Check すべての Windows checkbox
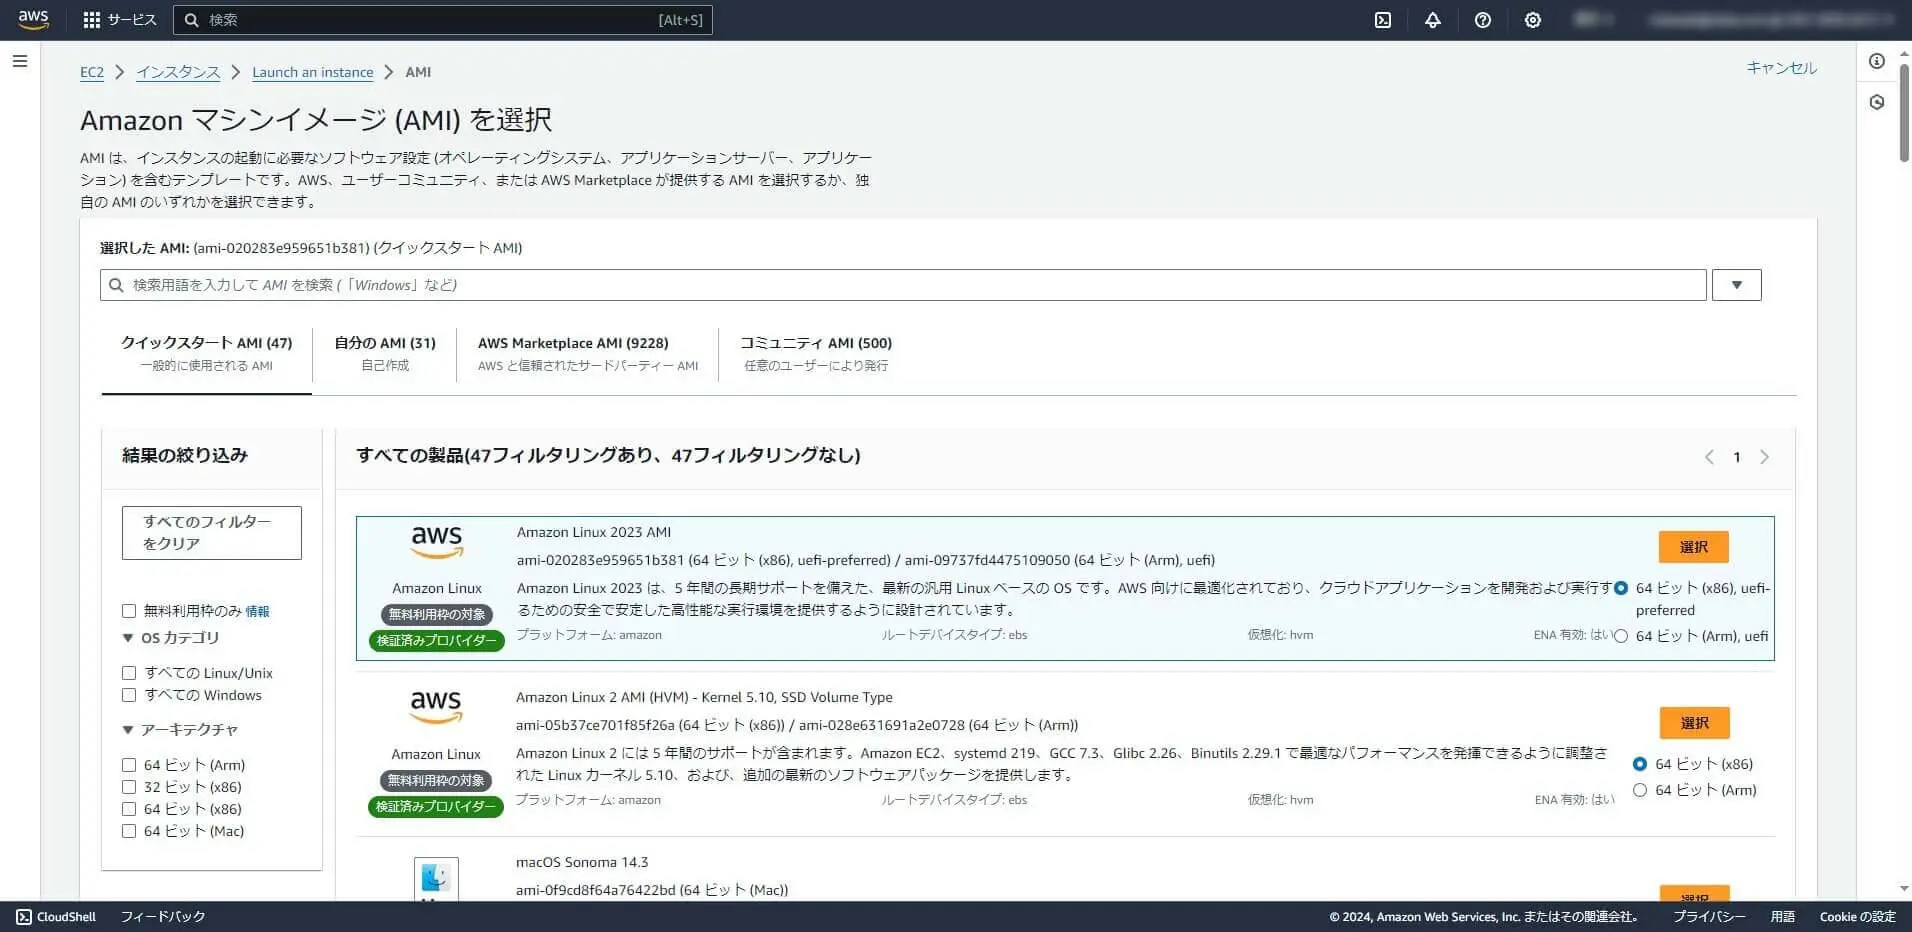 tap(129, 695)
